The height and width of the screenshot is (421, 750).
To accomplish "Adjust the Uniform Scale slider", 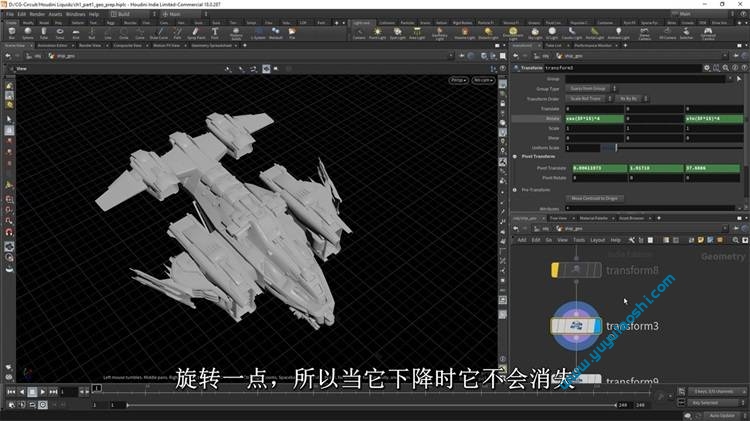I will click(x=670, y=148).
